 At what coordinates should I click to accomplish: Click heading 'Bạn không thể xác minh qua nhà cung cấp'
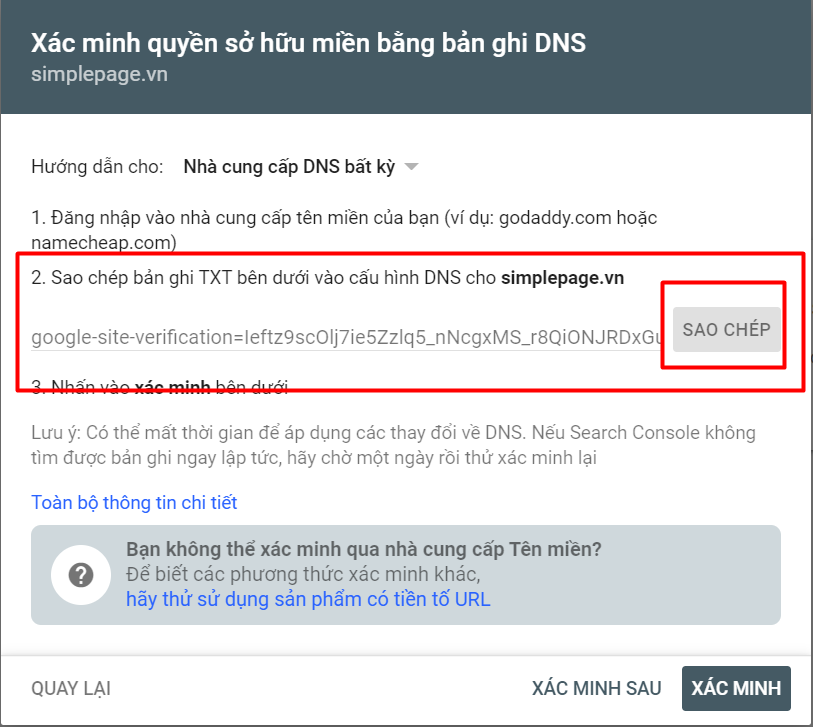click(364, 549)
